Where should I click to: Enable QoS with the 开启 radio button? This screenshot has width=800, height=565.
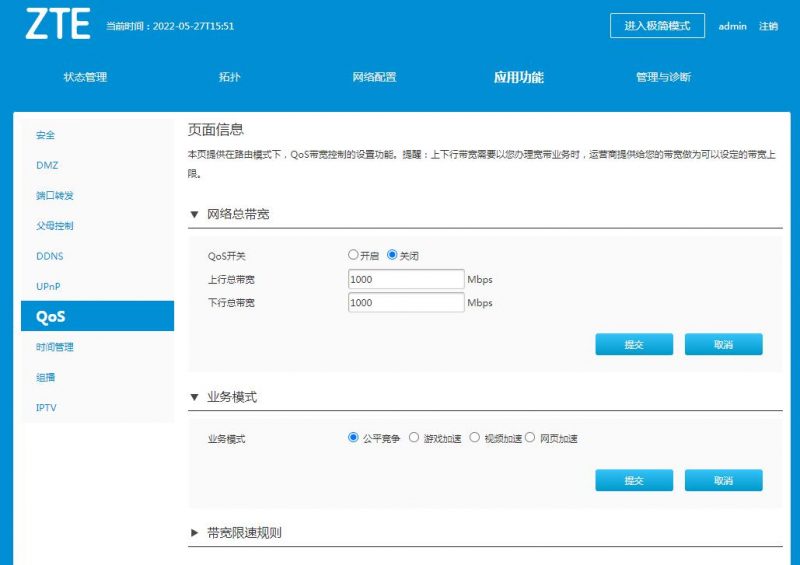pos(353,256)
